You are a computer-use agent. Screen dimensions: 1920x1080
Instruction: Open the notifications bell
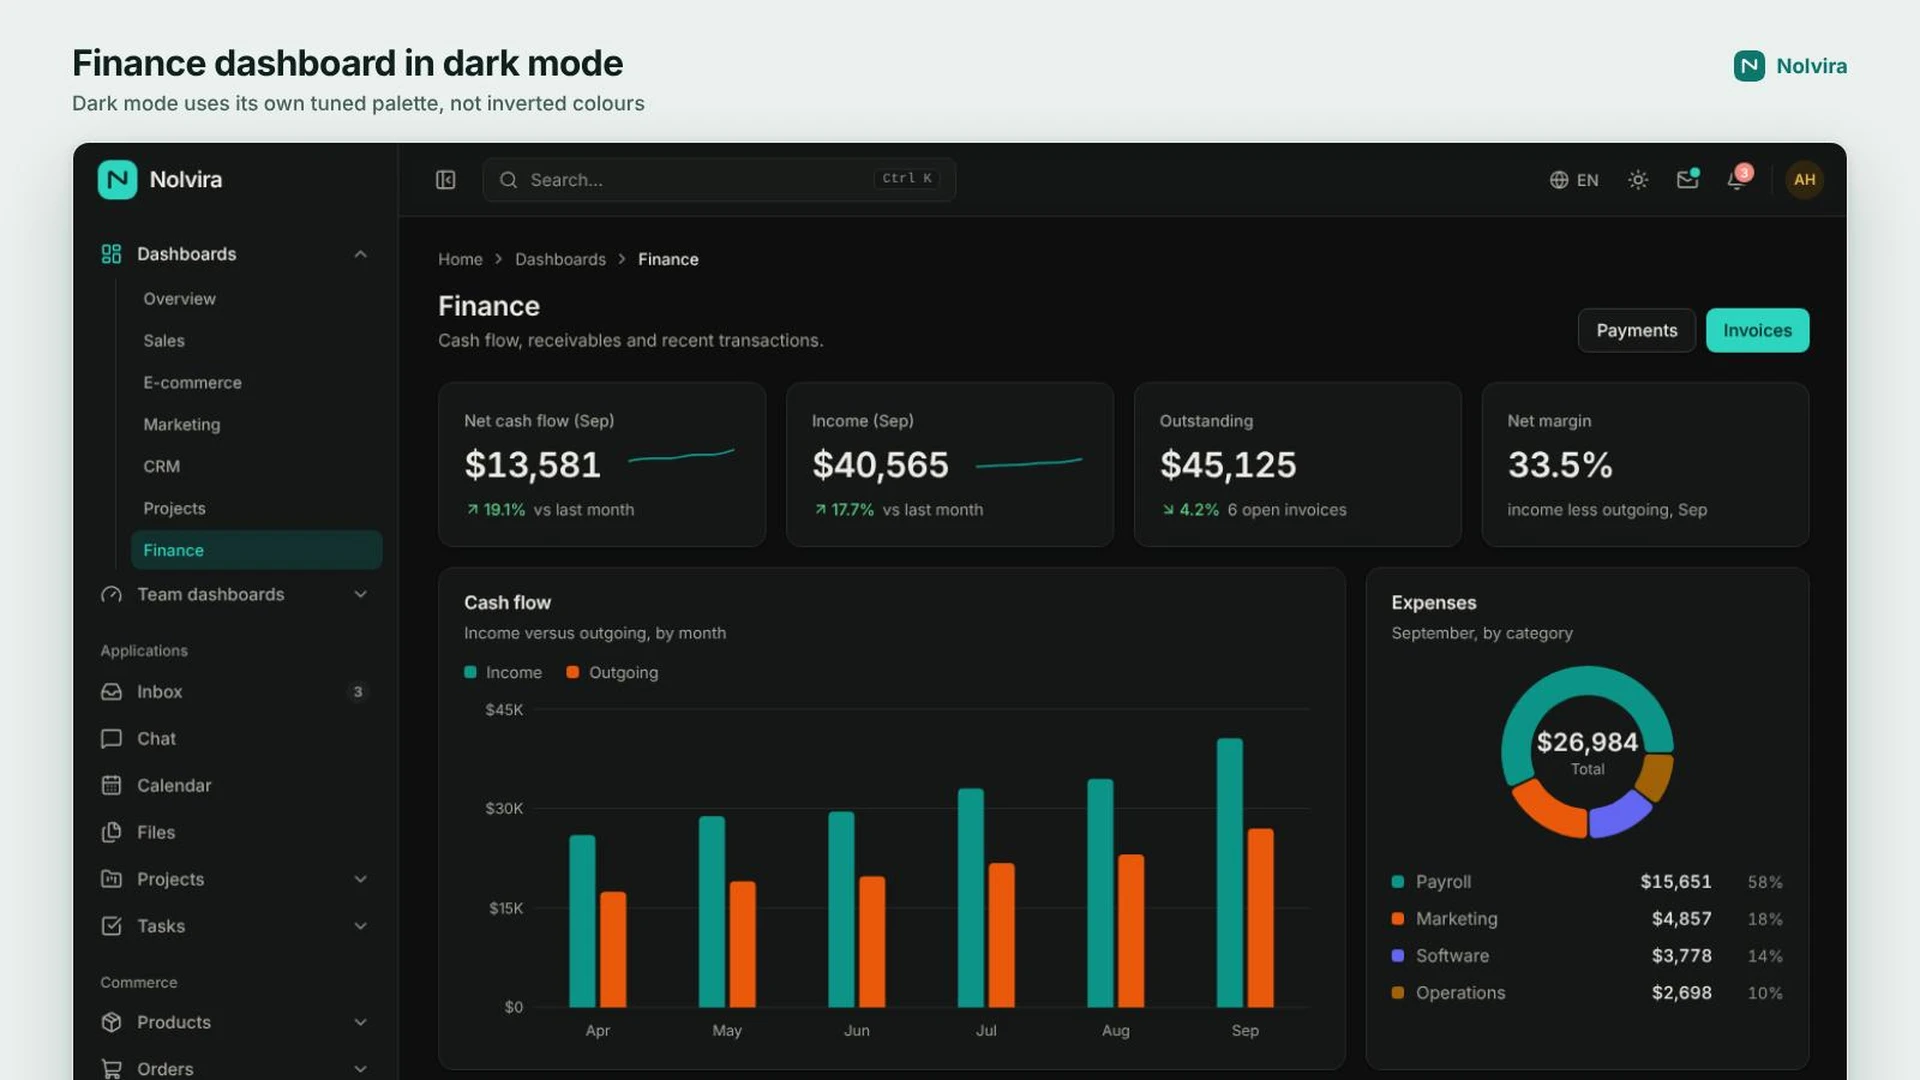1737,179
